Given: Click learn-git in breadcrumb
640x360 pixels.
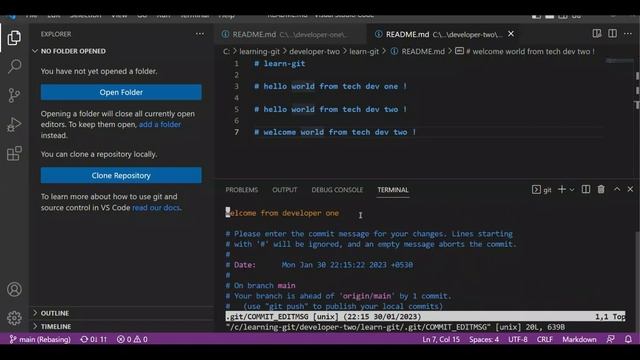Looking at the screenshot, I should click(x=364, y=51).
